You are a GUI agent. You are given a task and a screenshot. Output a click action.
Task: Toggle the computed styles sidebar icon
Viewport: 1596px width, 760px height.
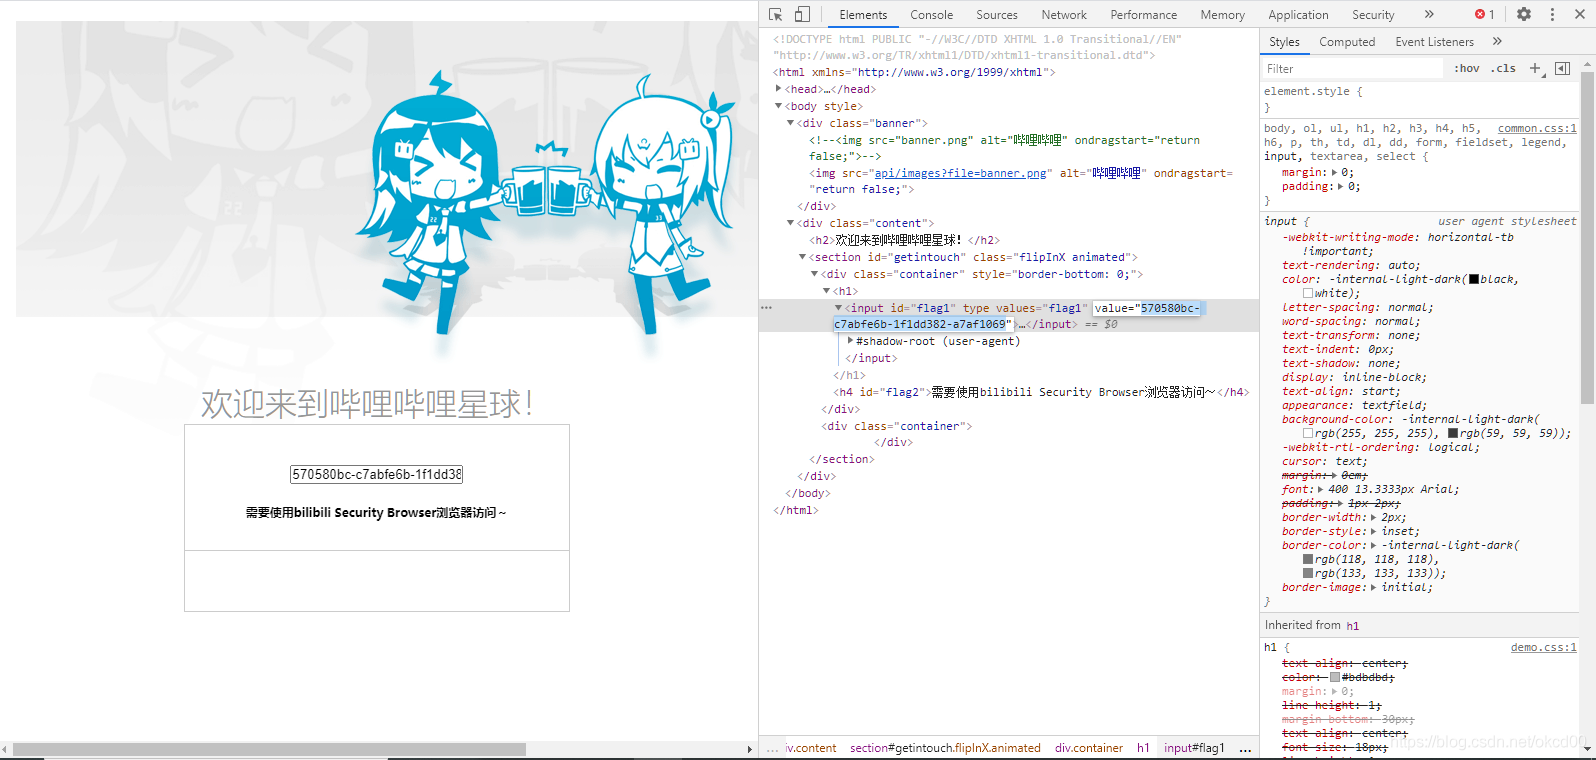click(1562, 68)
